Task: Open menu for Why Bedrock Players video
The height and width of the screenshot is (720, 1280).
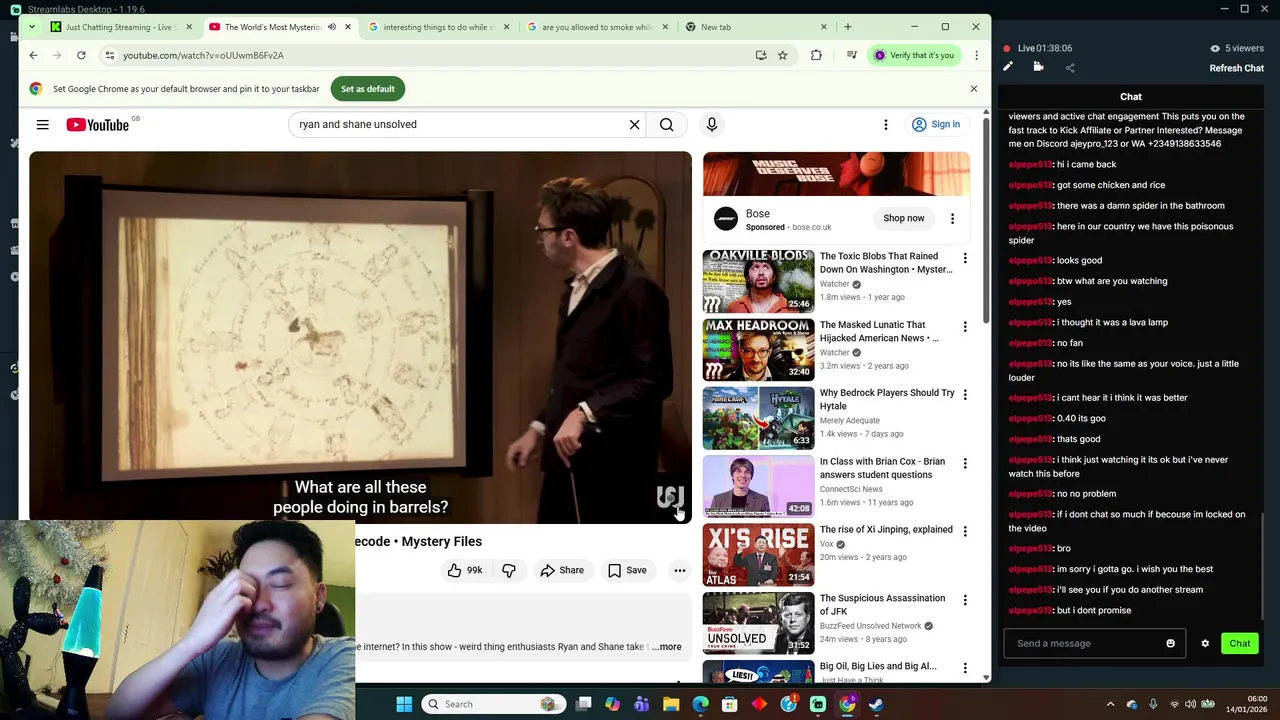Action: [x=965, y=395]
